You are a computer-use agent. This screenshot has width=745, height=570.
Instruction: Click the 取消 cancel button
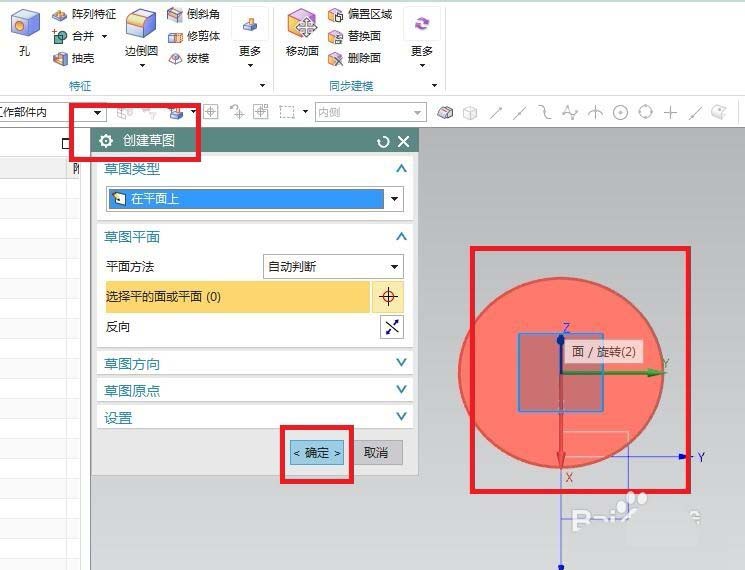[x=376, y=453]
